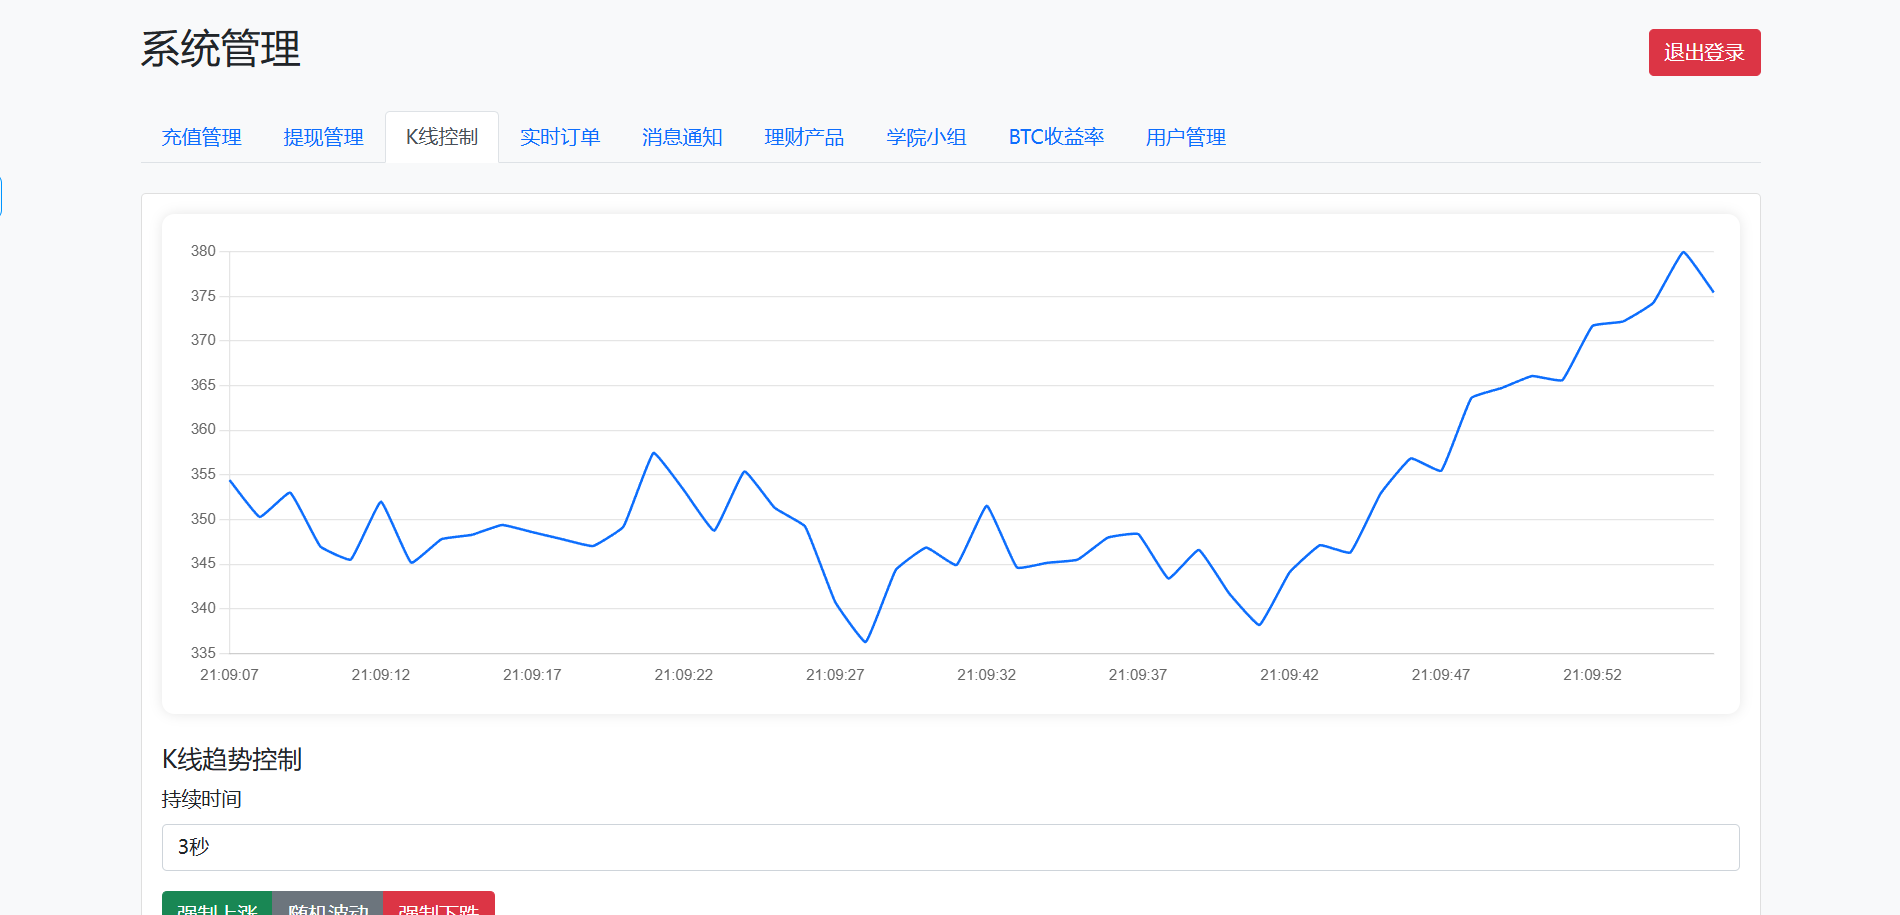This screenshot has width=1900, height=915.
Task: Click the gray 随机波动 button
Action: [x=328, y=905]
